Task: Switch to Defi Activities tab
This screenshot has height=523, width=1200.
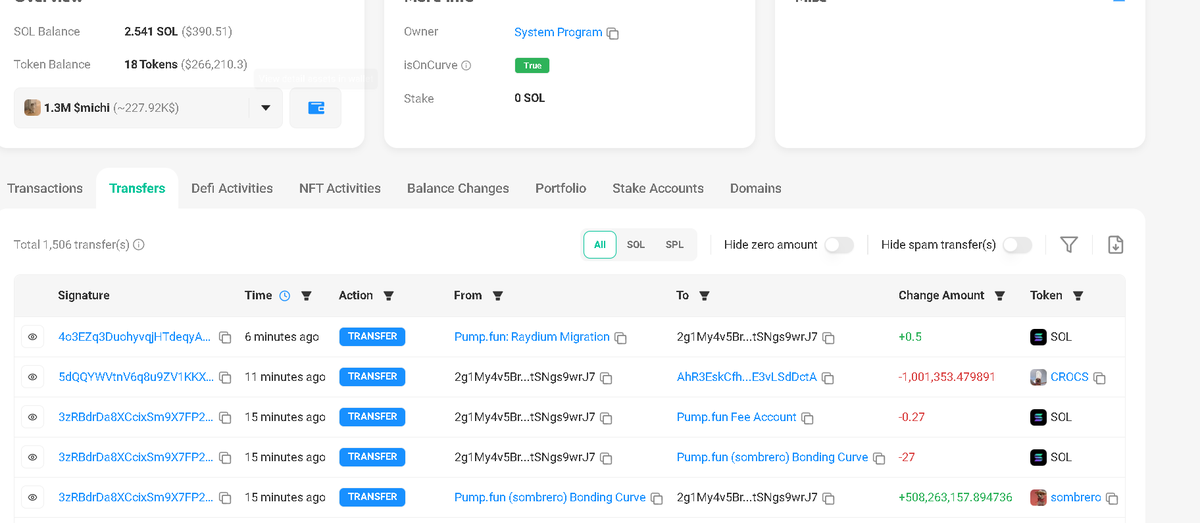Action: pos(232,188)
